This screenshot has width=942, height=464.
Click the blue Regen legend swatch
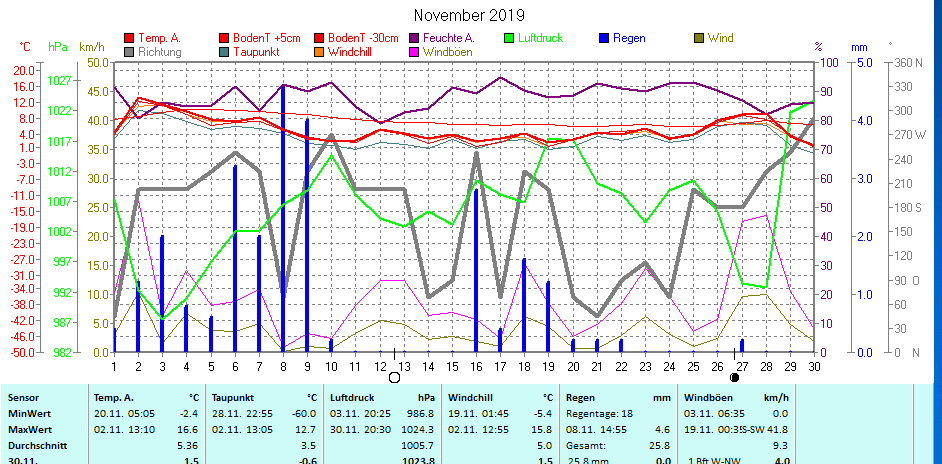tap(603, 38)
